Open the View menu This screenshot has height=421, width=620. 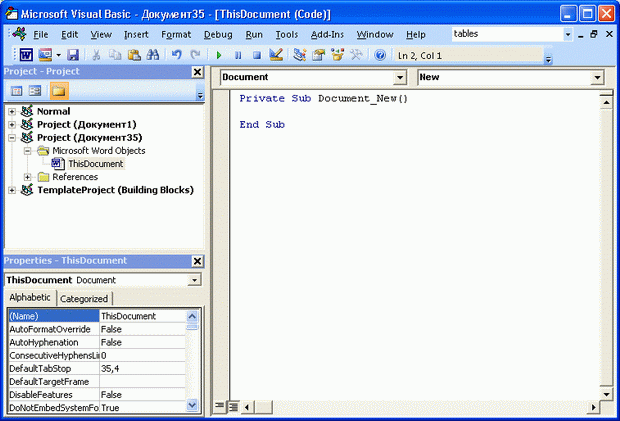point(101,35)
